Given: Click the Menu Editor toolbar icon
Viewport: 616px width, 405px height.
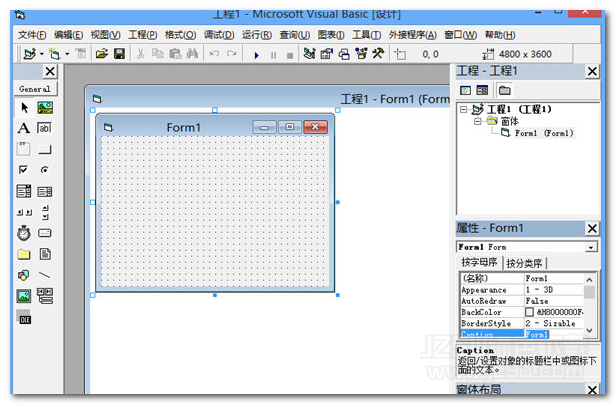Looking at the screenshot, I should 81,53.
